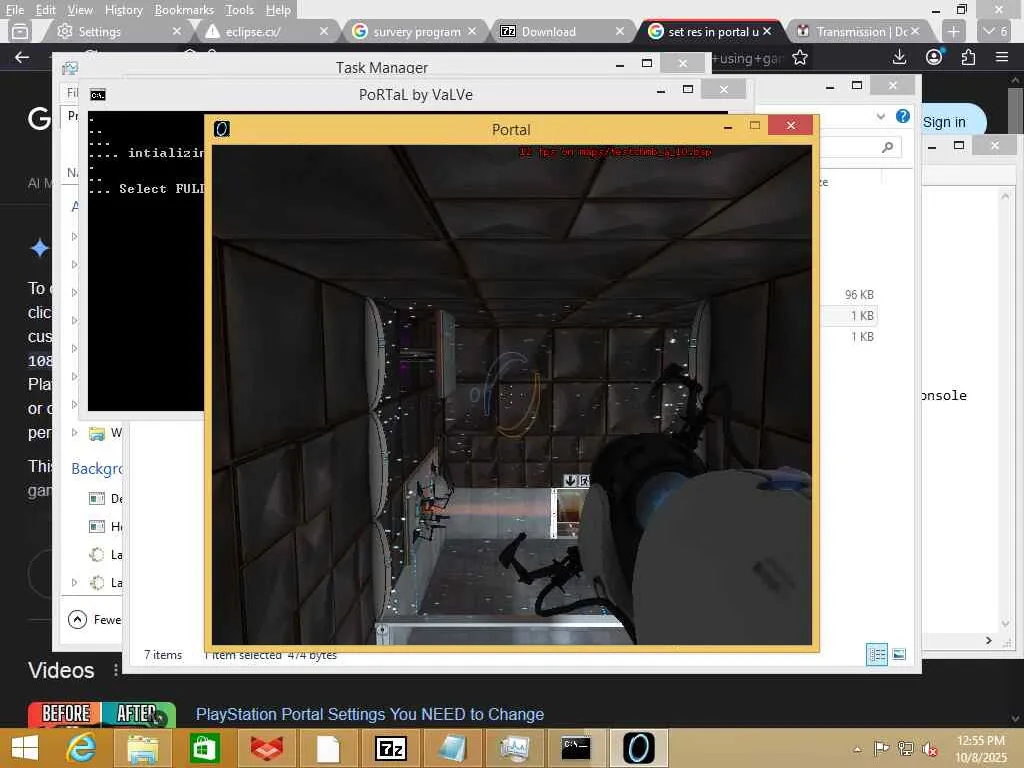
Task: Click the scroll-down arrow in right window
Action: (1005, 623)
